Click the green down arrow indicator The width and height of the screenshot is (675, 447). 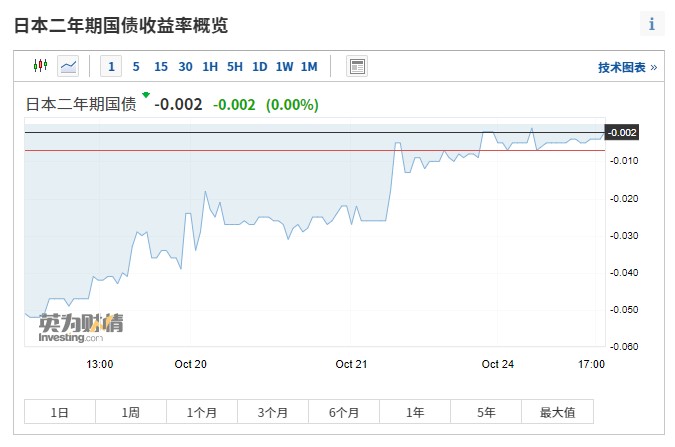click(146, 96)
